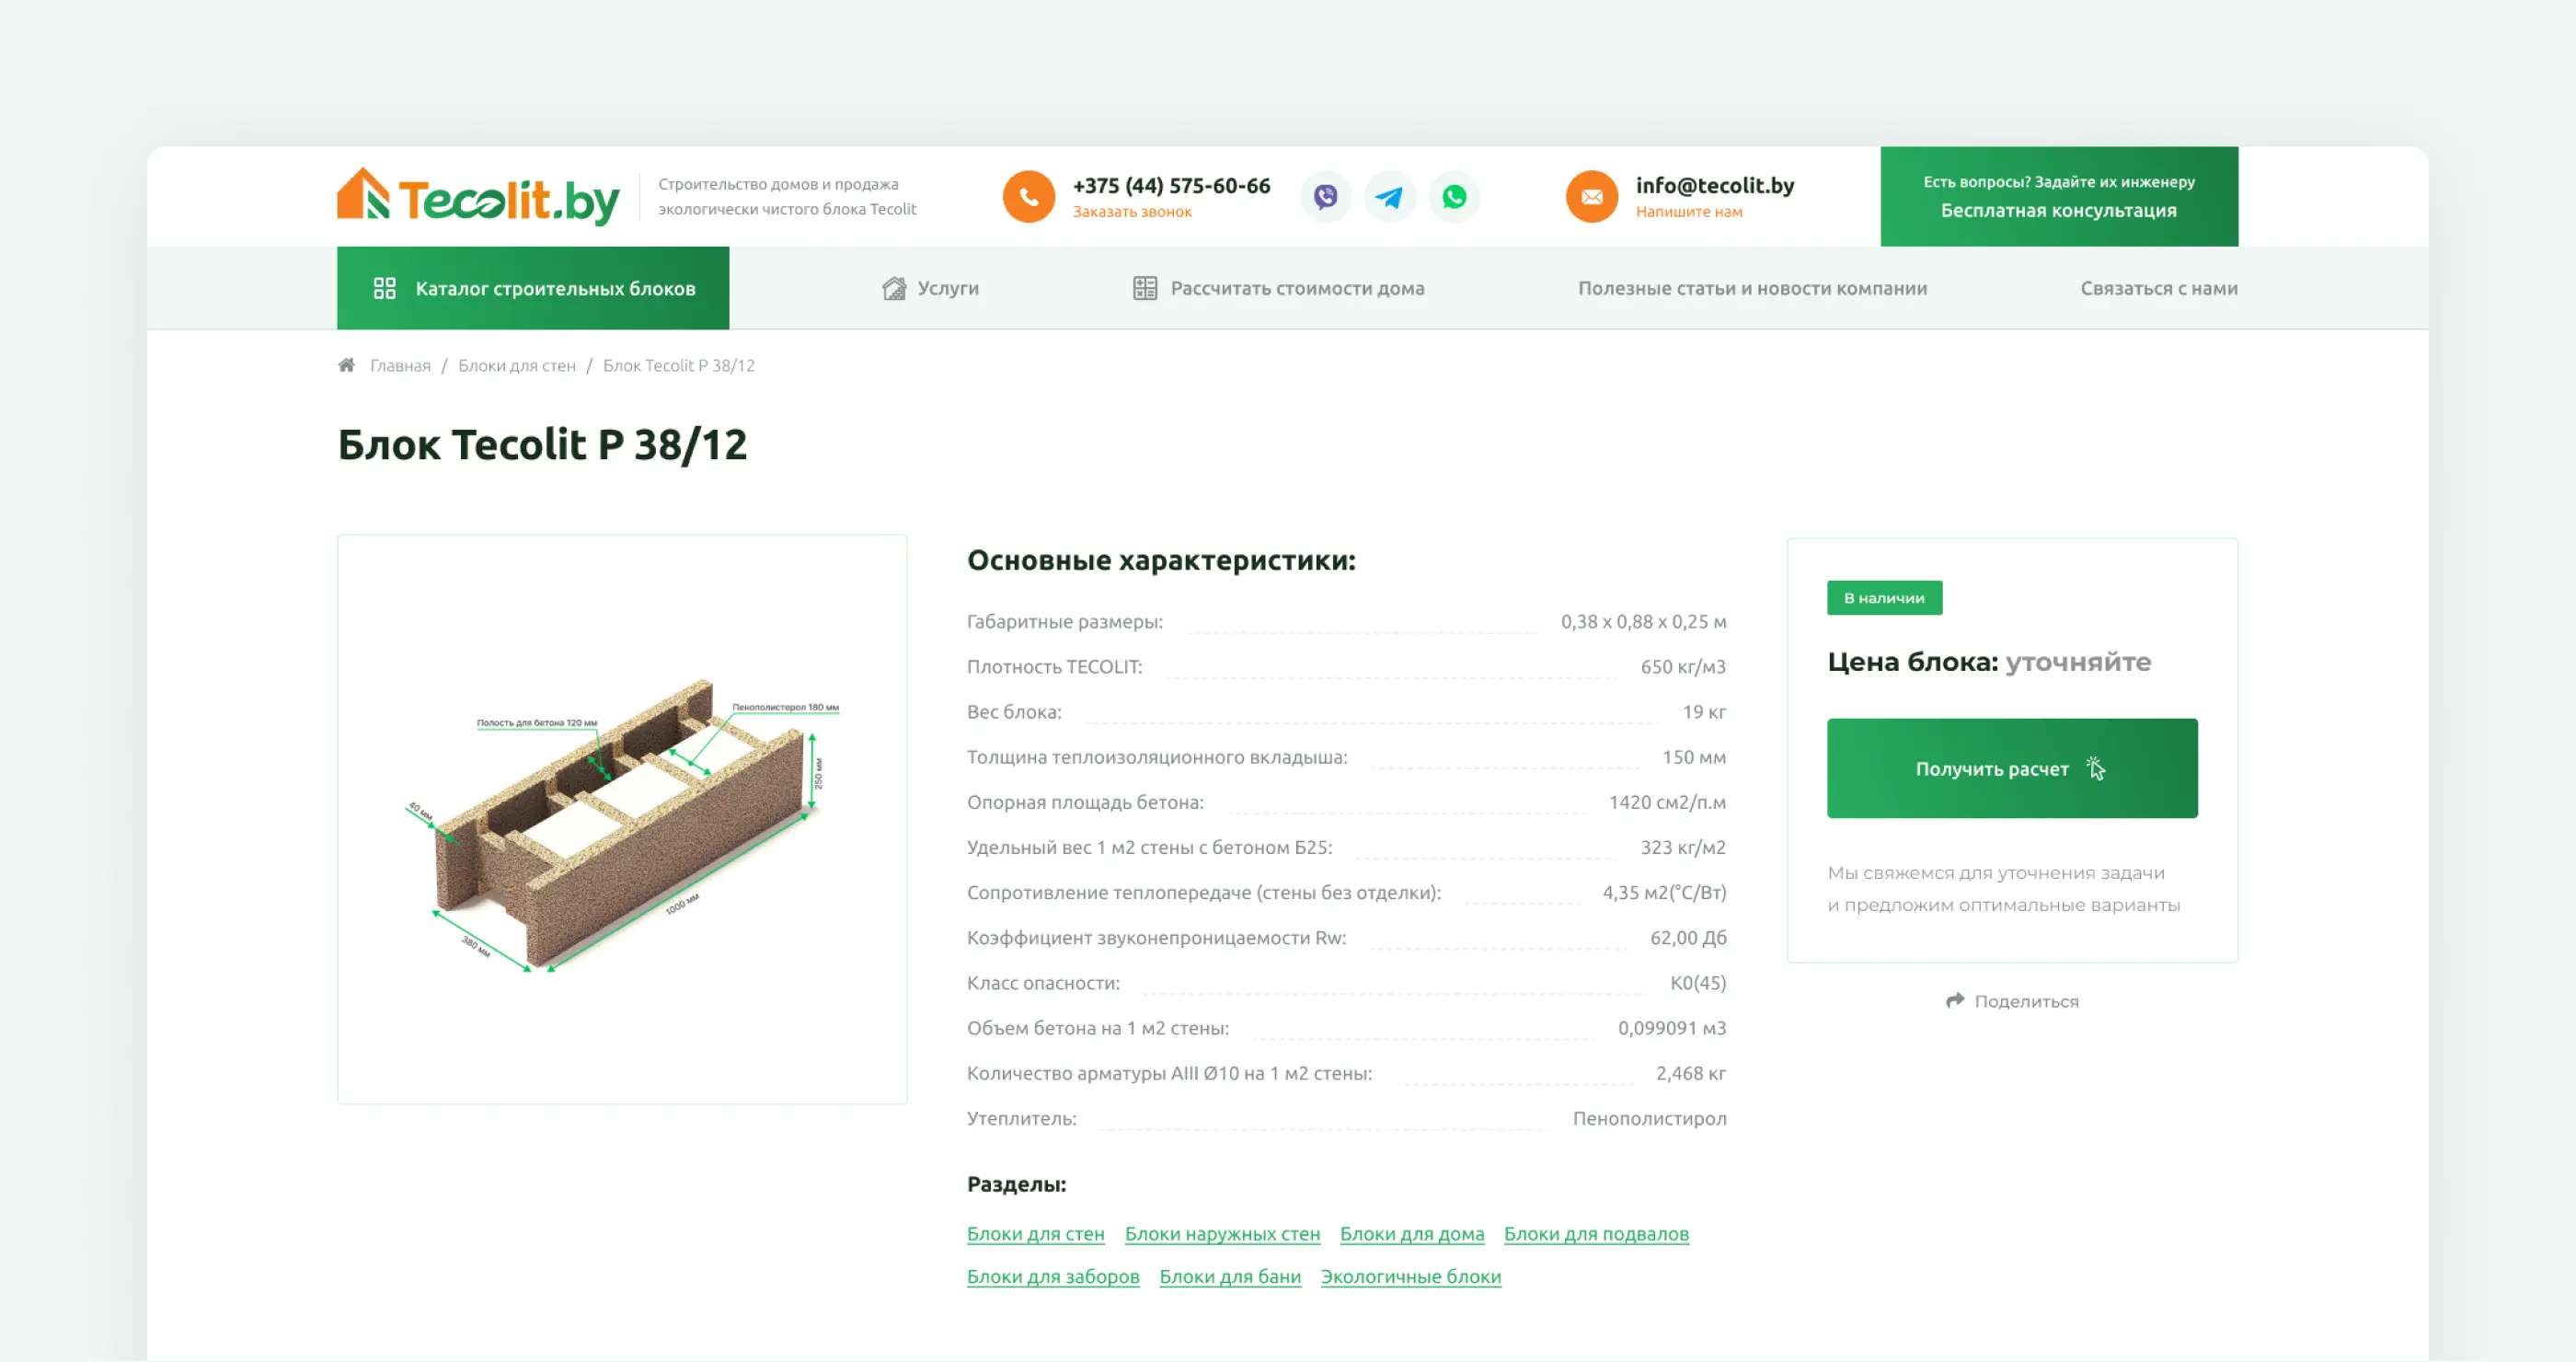
Task: Click Бесплатная консультация
Action: coord(2058,210)
